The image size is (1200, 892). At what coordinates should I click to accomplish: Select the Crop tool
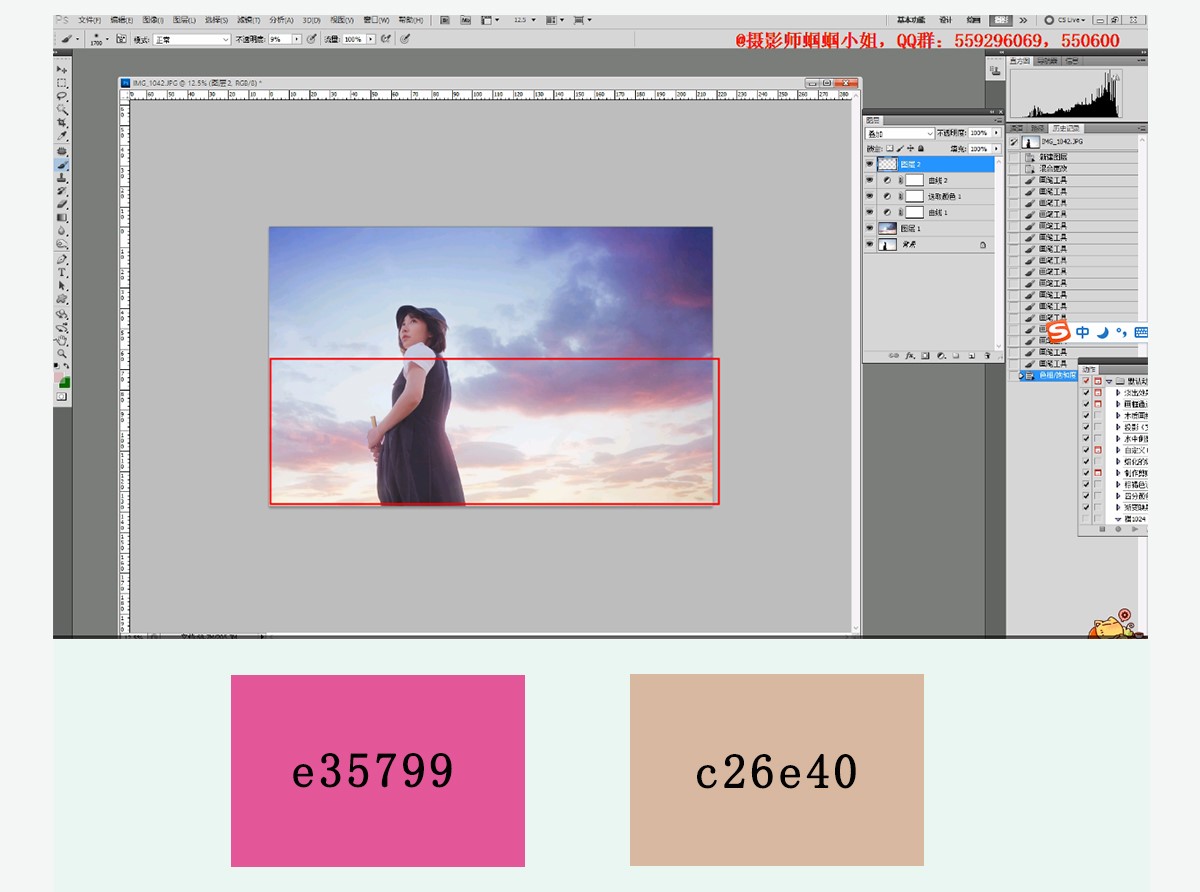pyautogui.click(x=62, y=123)
